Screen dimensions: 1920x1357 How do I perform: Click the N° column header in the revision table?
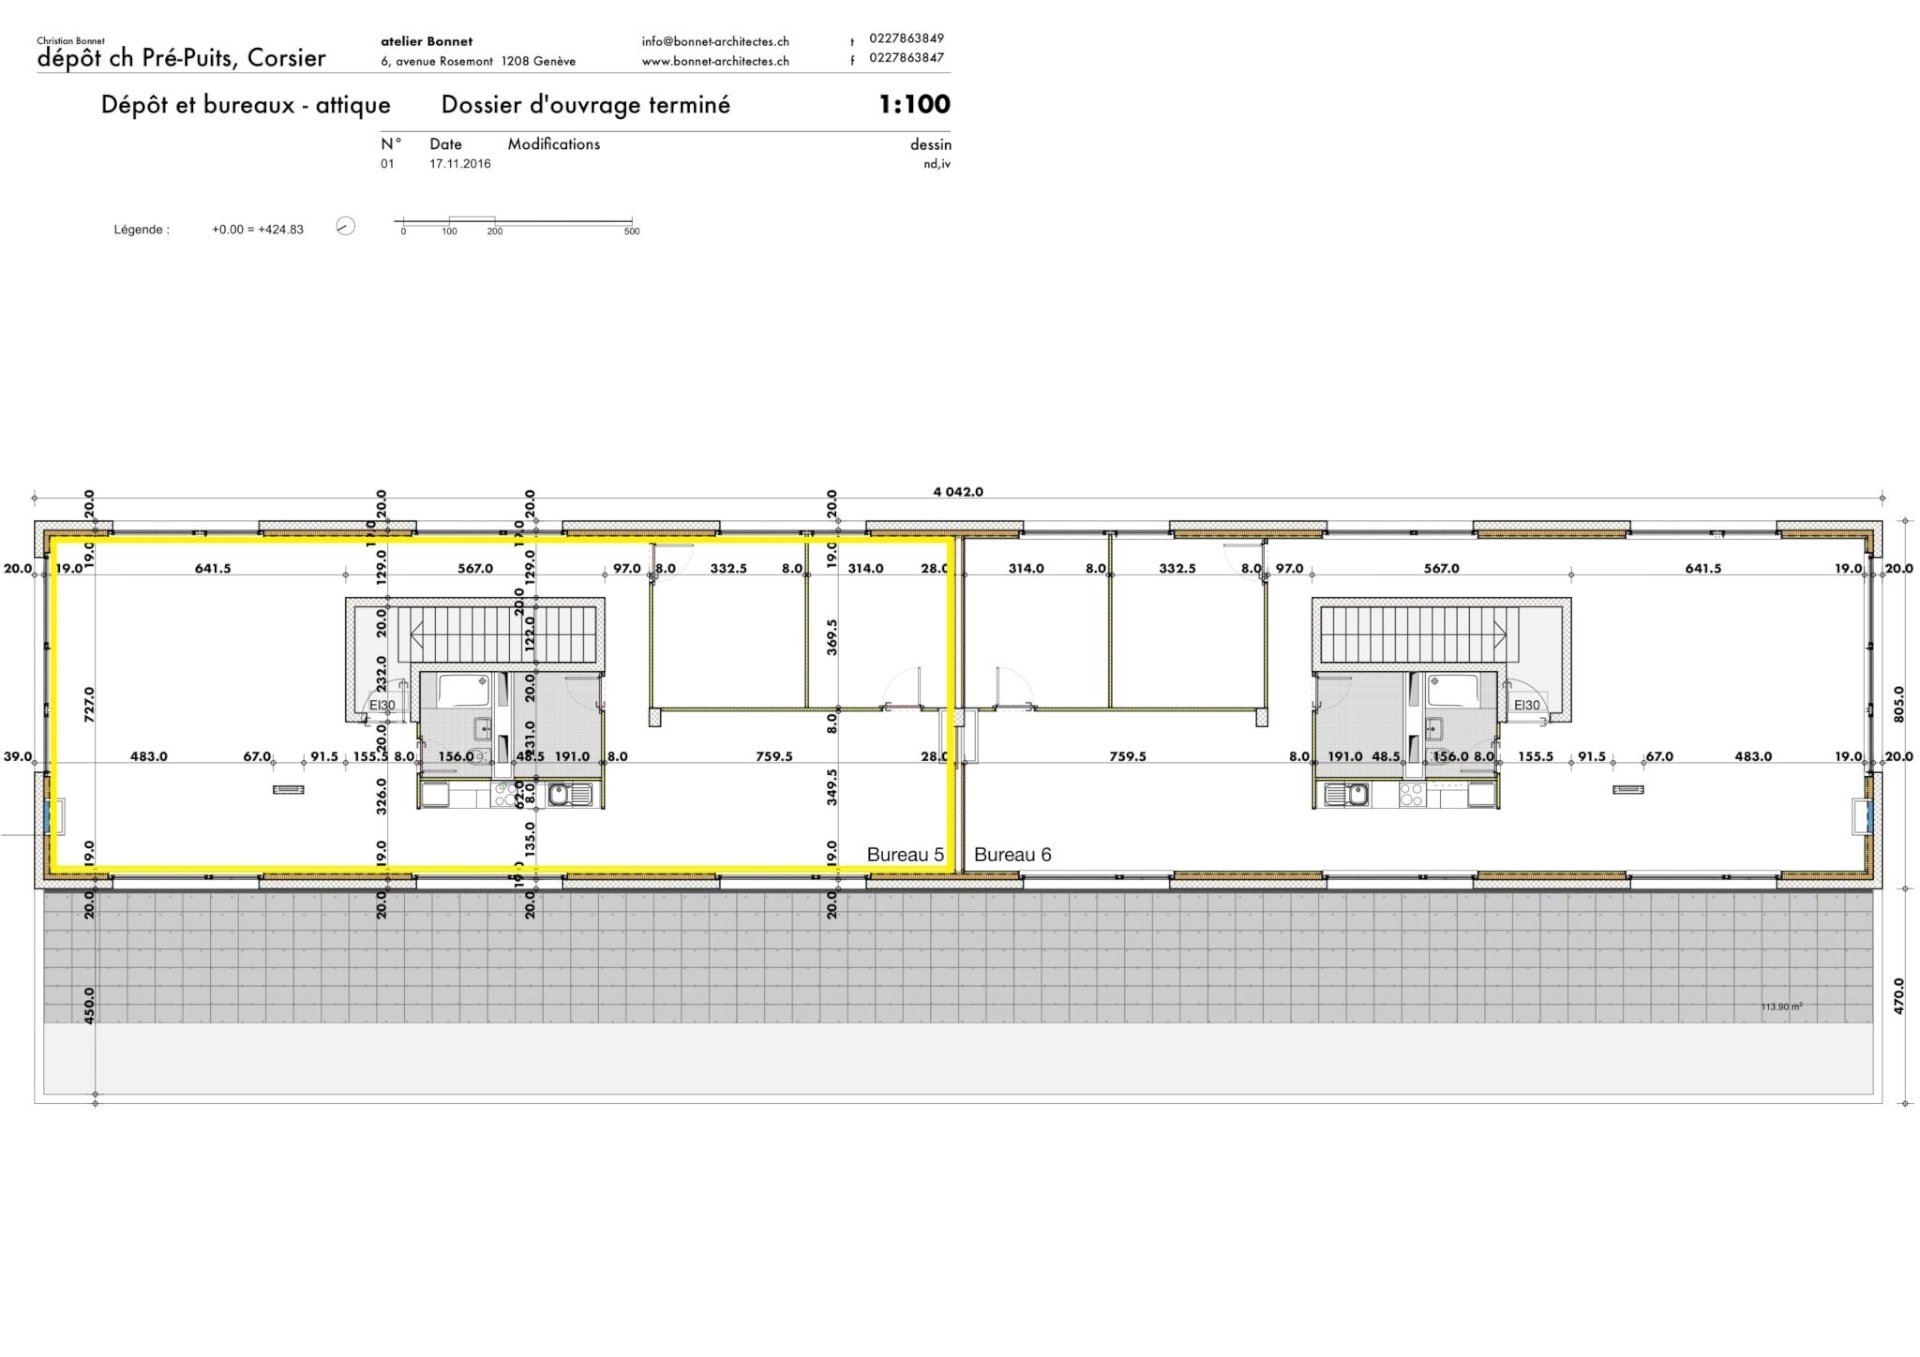pyautogui.click(x=389, y=143)
